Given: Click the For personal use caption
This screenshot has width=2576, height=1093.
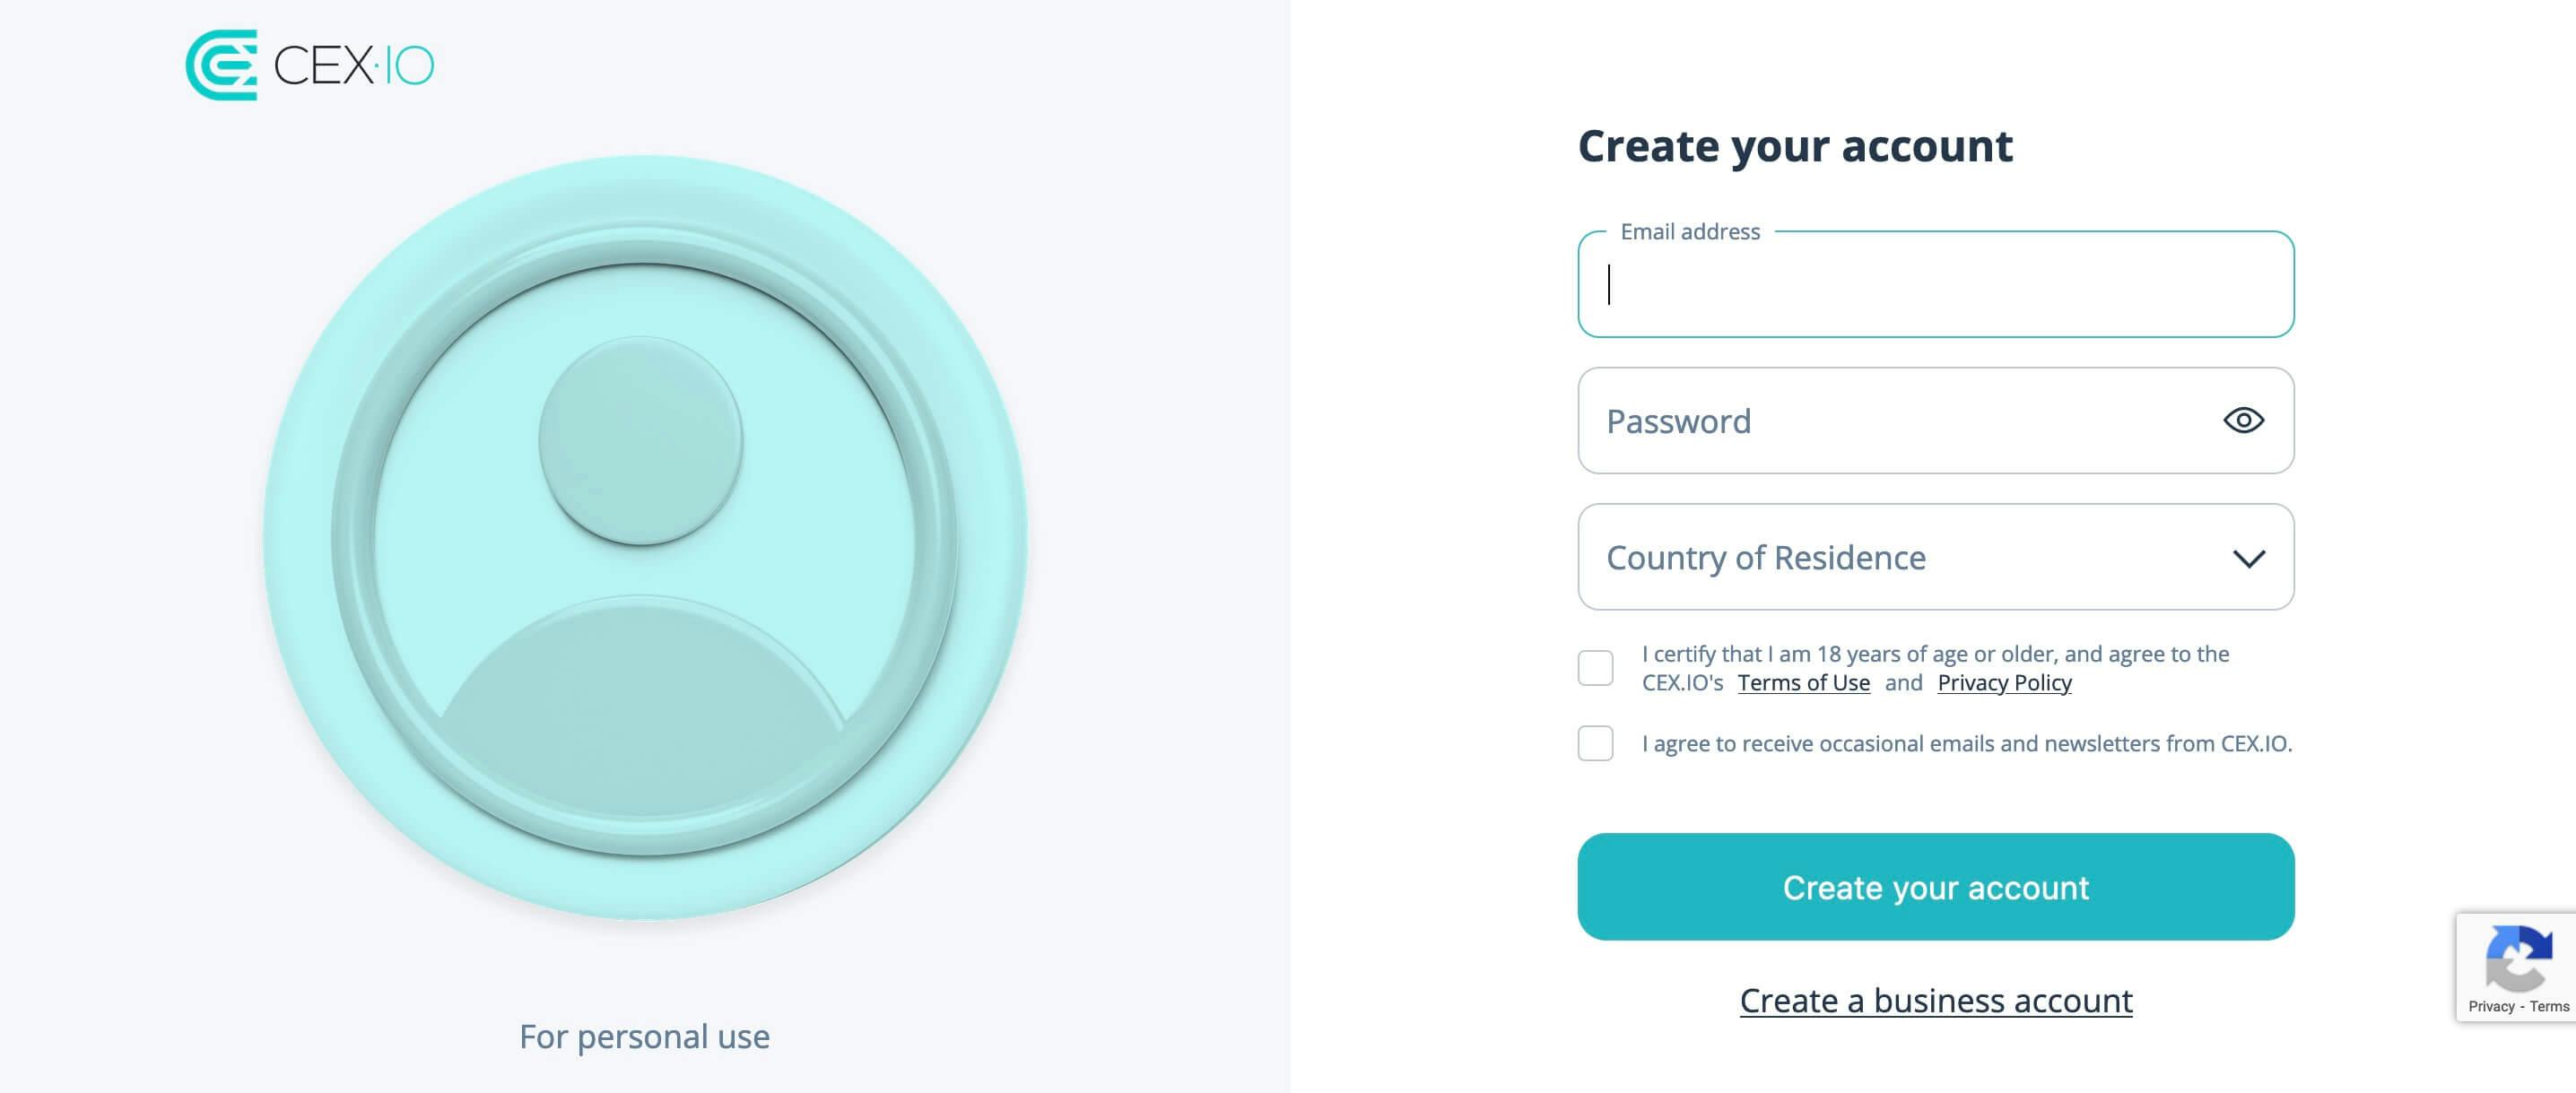Looking at the screenshot, I should pos(644,1037).
